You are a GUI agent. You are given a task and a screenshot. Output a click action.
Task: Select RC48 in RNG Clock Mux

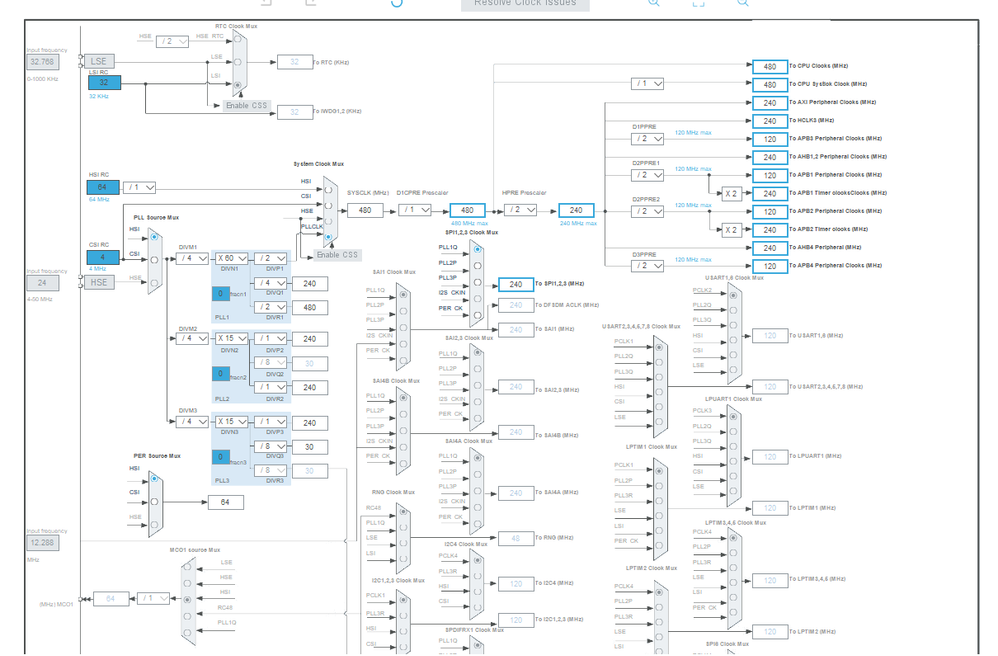(x=403, y=512)
